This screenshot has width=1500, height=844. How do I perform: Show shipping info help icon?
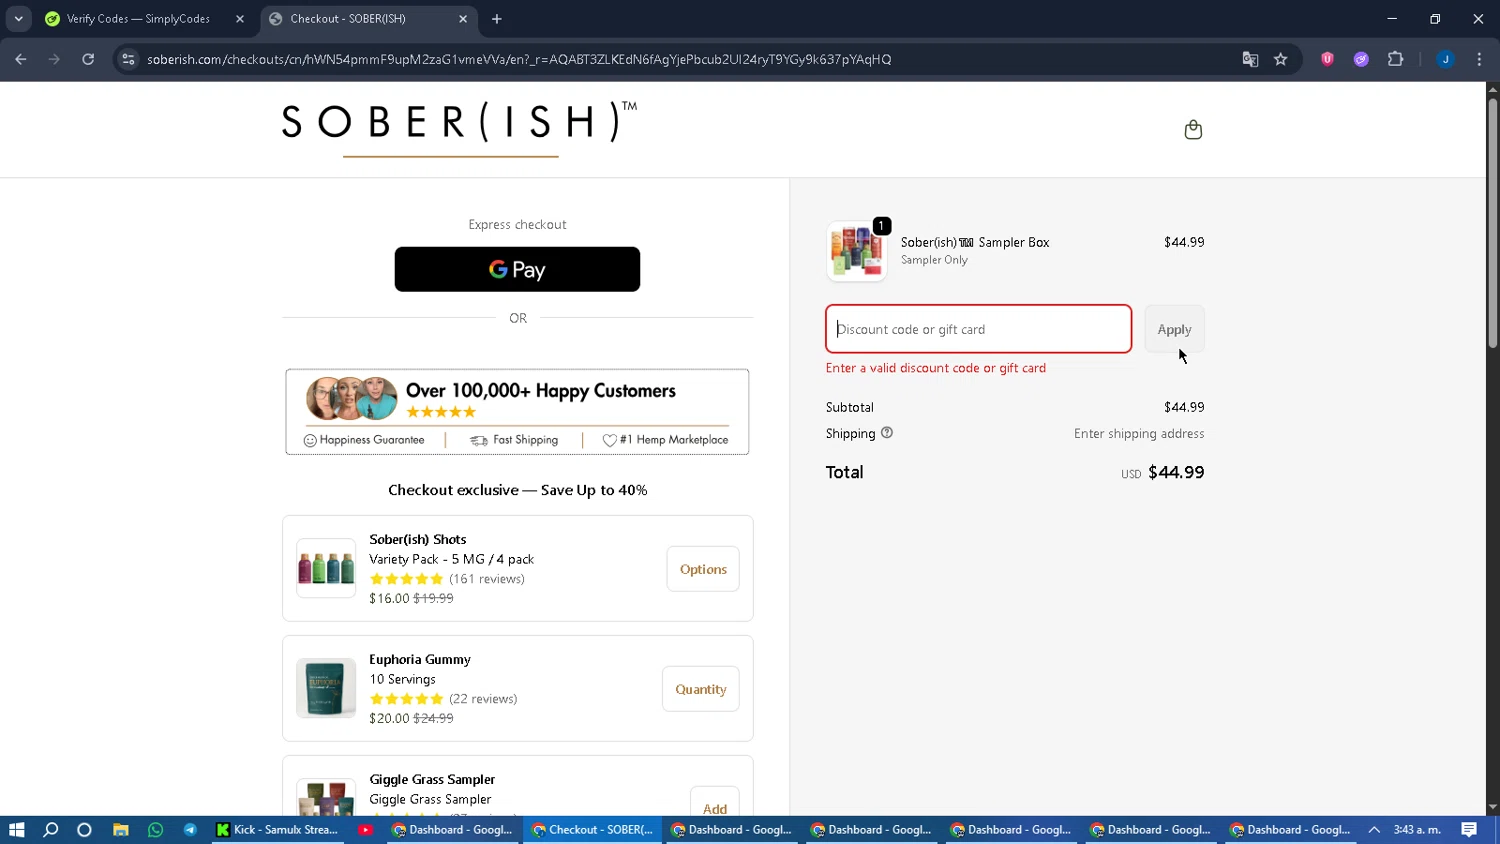tap(886, 433)
